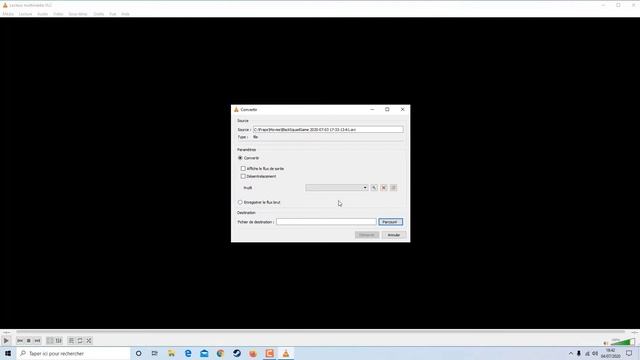
Task: Open the system volume tray icon
Action: pos(595,353)
